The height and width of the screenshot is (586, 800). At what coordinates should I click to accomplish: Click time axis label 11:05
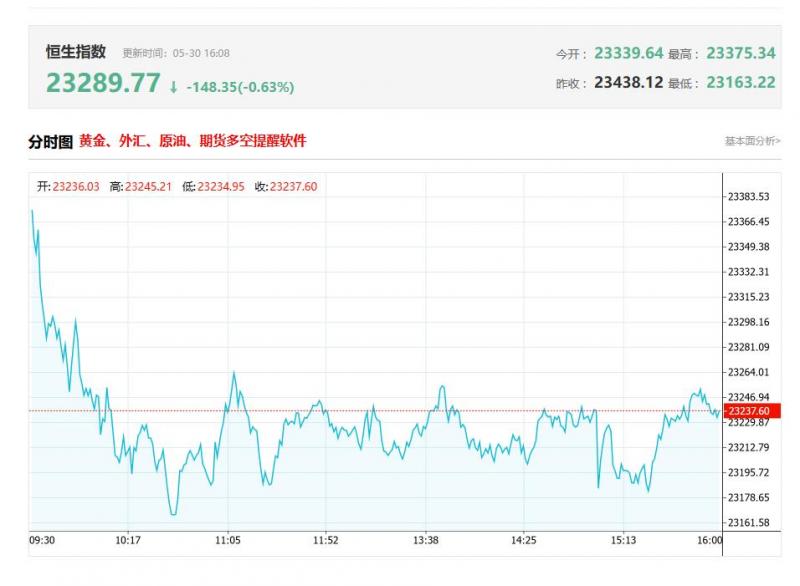(228, 540)
